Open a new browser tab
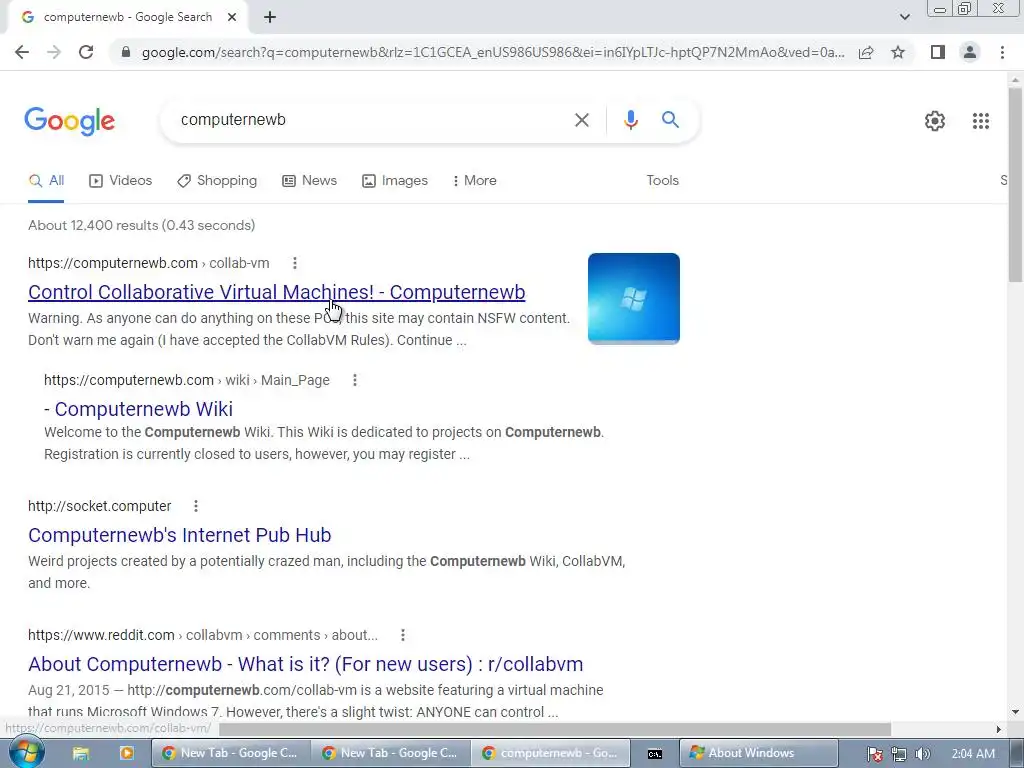 coord(270,18)
